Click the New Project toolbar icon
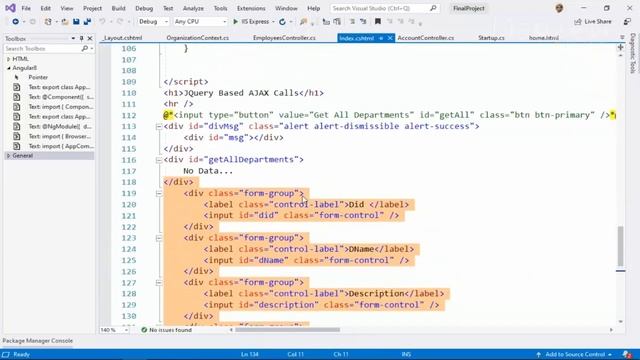The width and height of the screenshot is (640, 360). click(48, 22)
